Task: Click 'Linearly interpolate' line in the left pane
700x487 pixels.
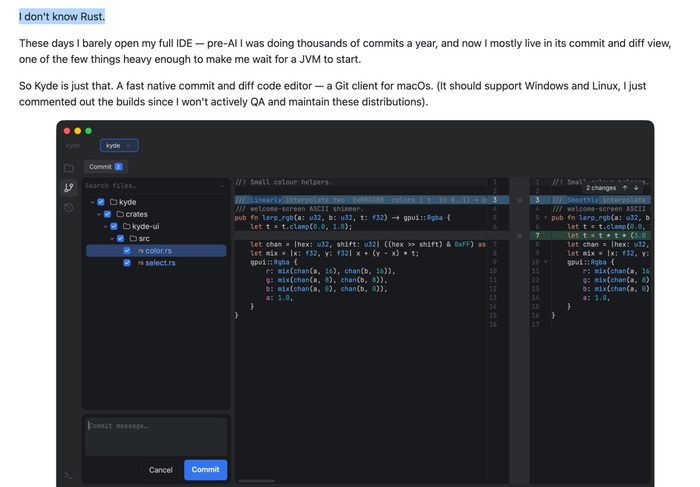Action: 361,200
